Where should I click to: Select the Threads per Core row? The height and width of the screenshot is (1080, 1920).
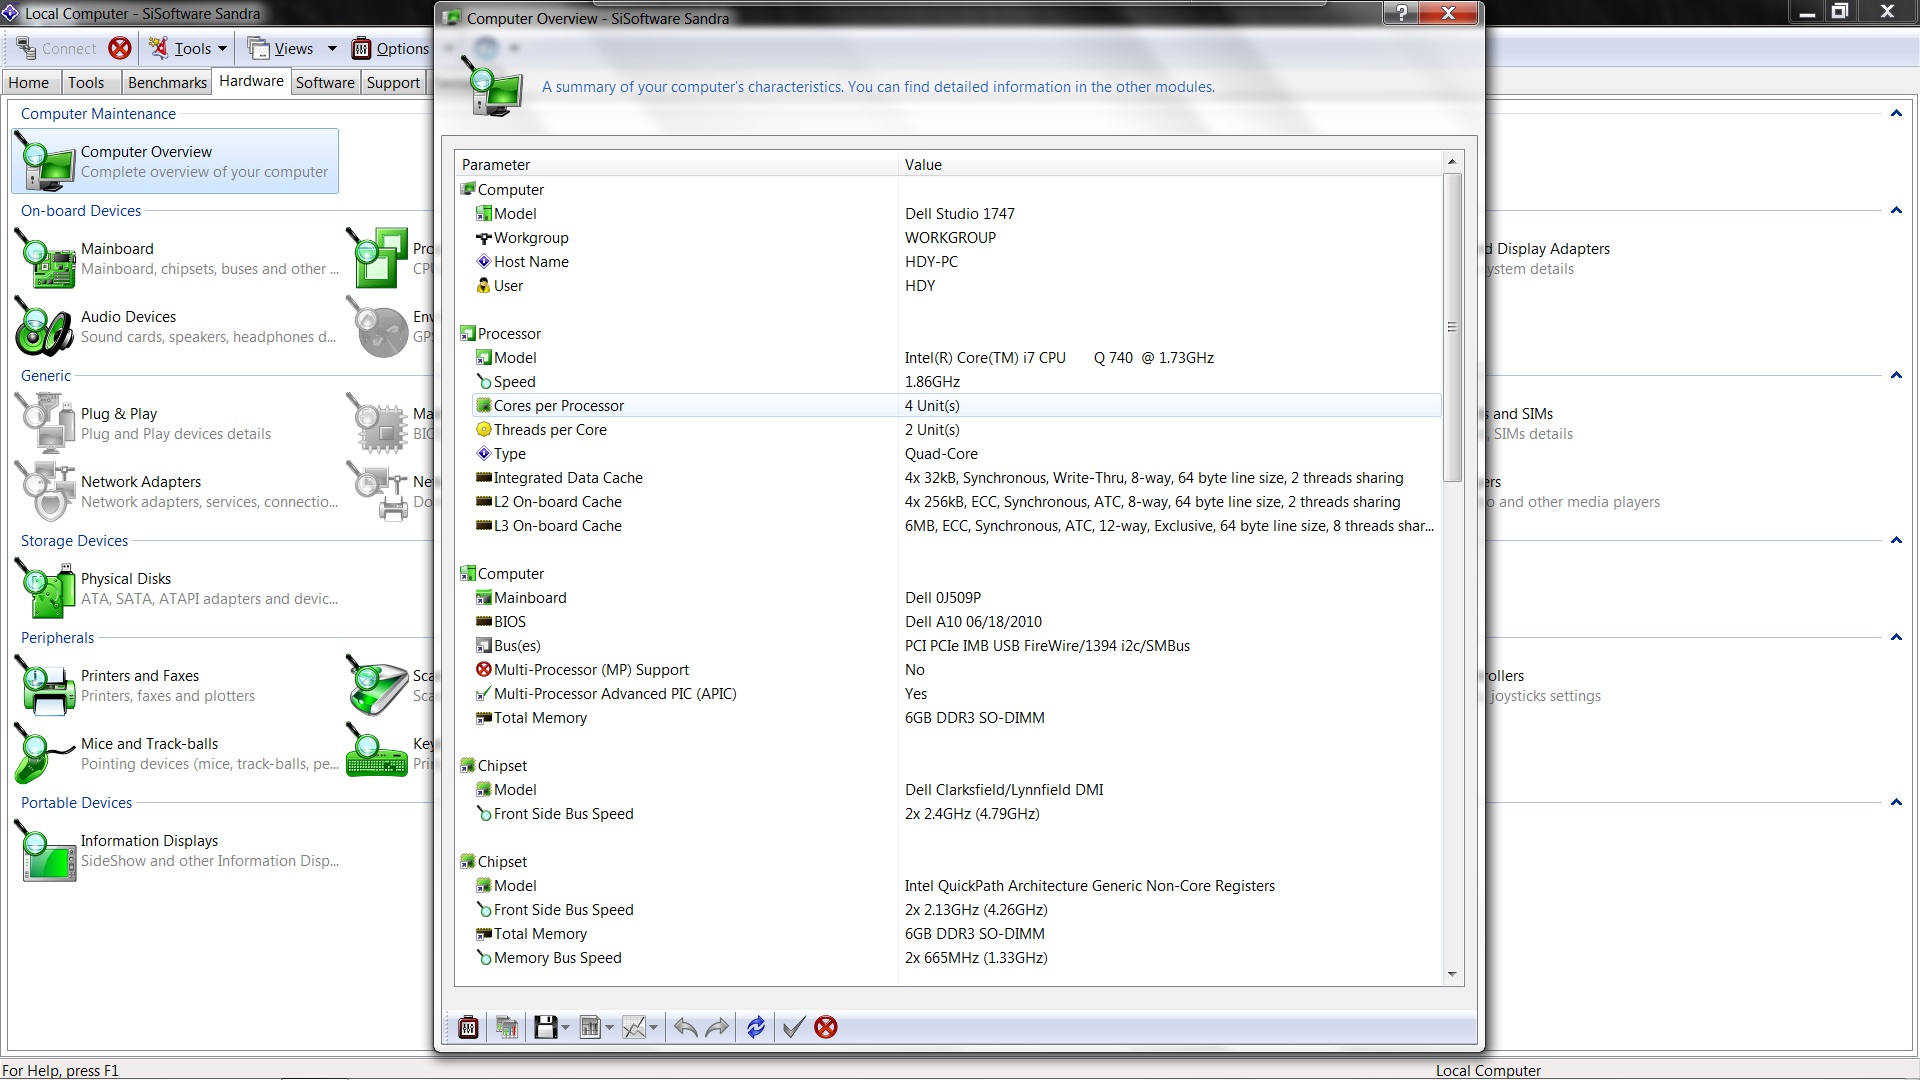[x=956, y=429]
